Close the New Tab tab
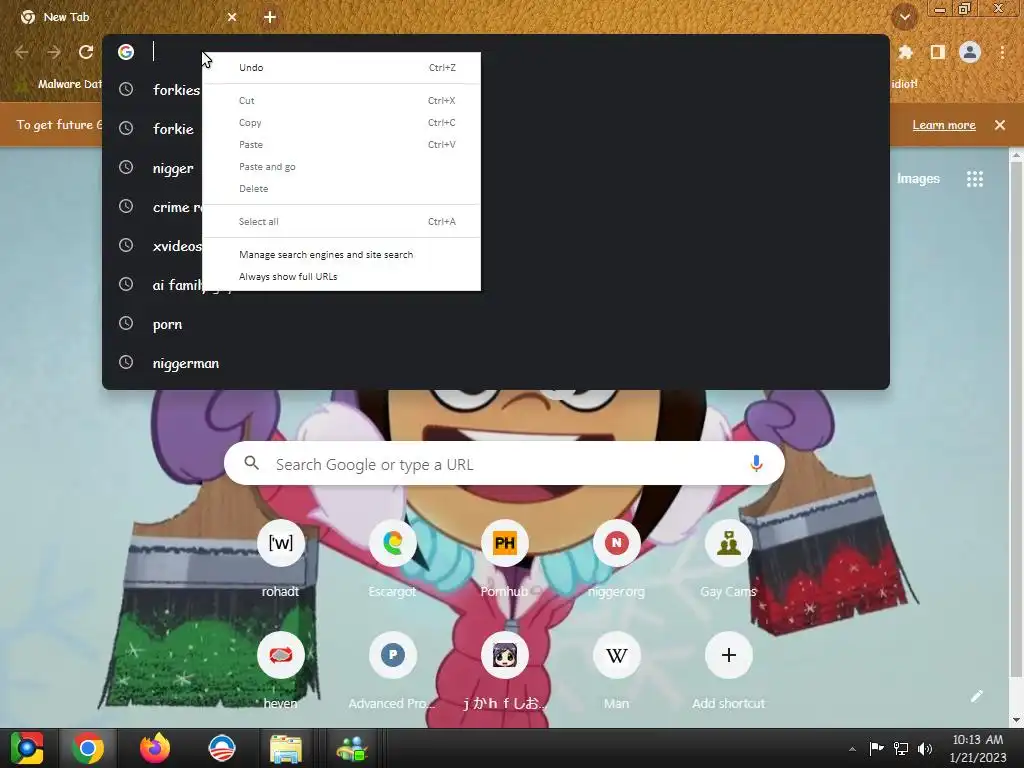 coord(232,17)
